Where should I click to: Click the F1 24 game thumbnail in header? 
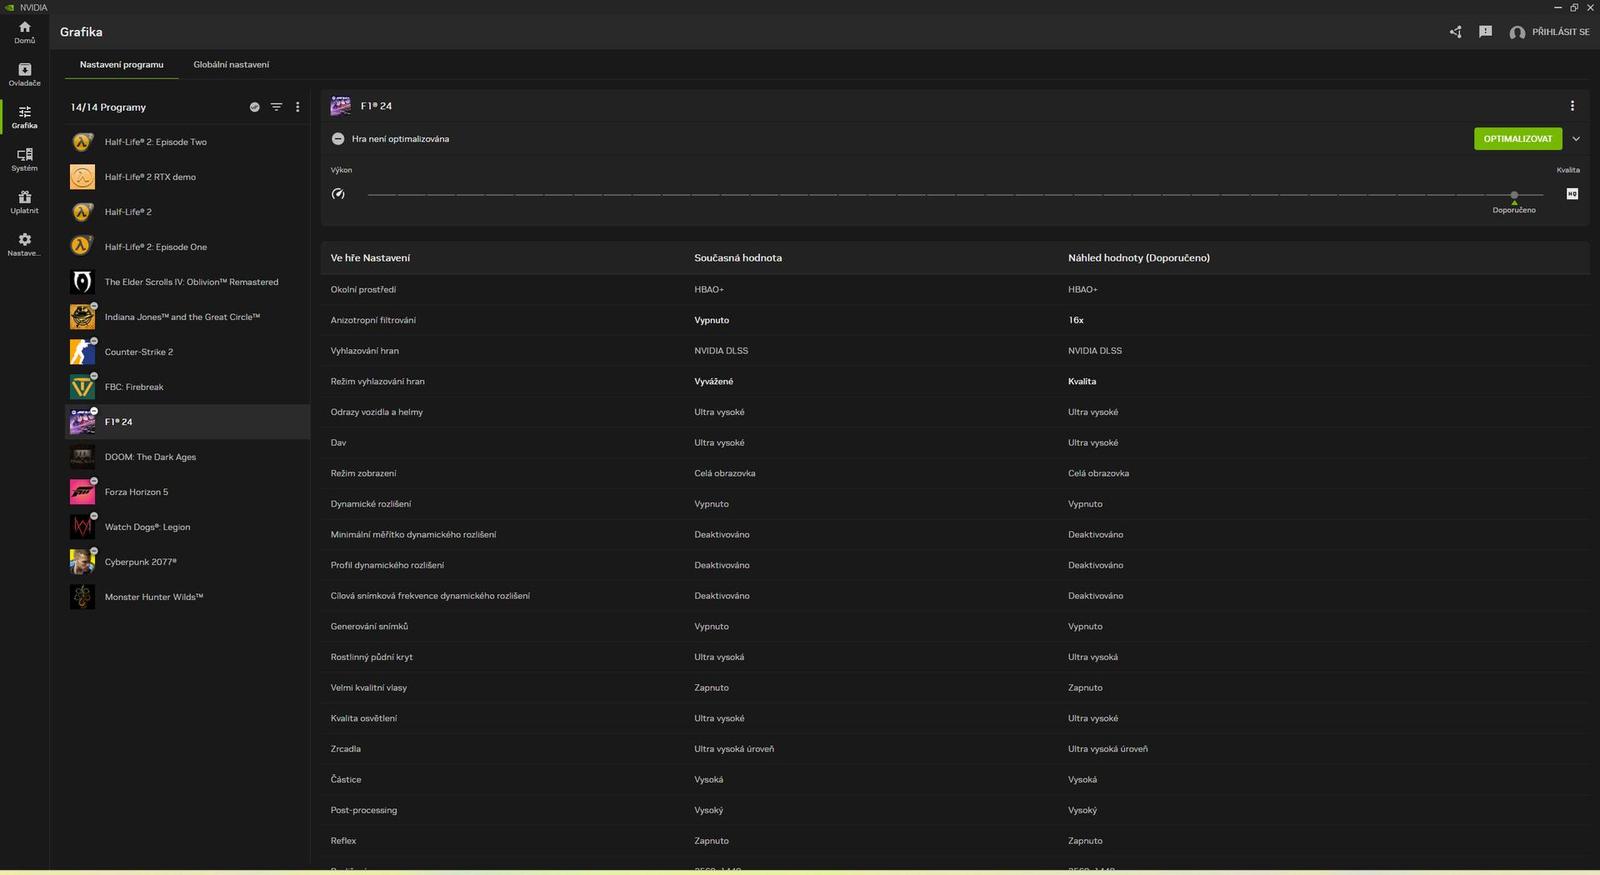coord(341,106)
